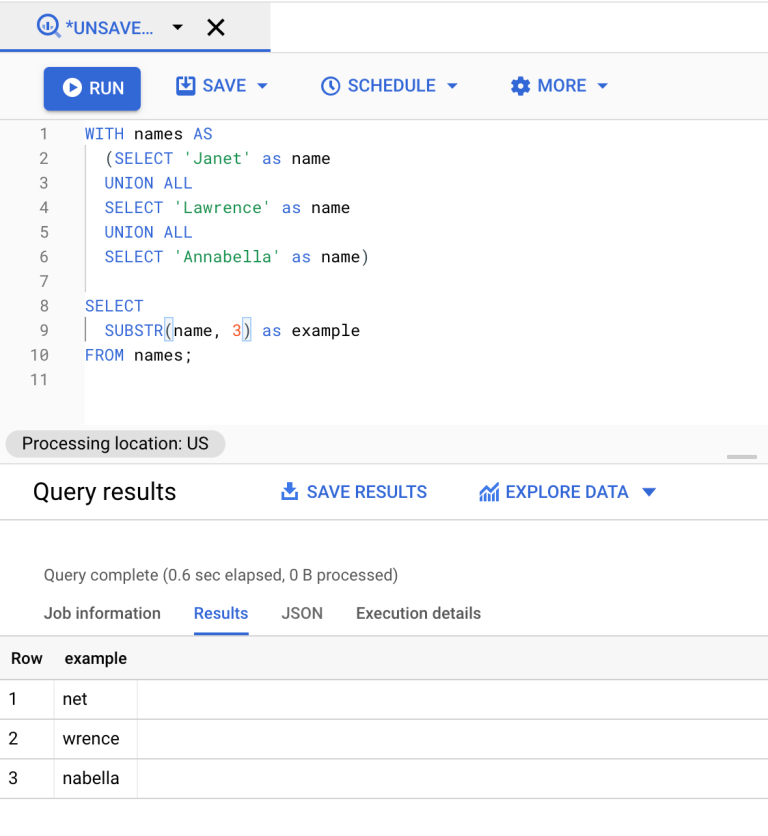The height and width of the screenshot is (836, 768).
Task: Click the Save Results download icon
Action: click(290, 492)
